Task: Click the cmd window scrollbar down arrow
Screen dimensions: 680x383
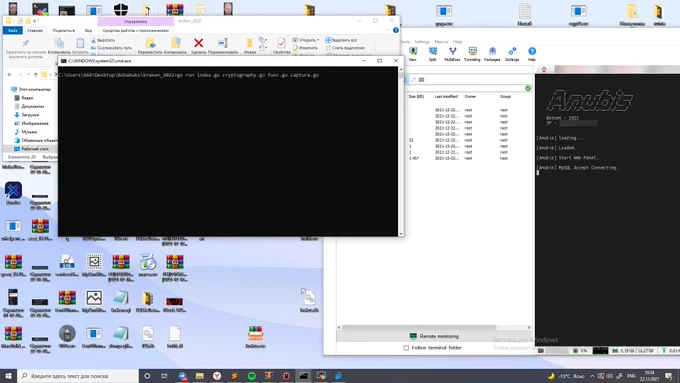Action: tap(401, 233)
